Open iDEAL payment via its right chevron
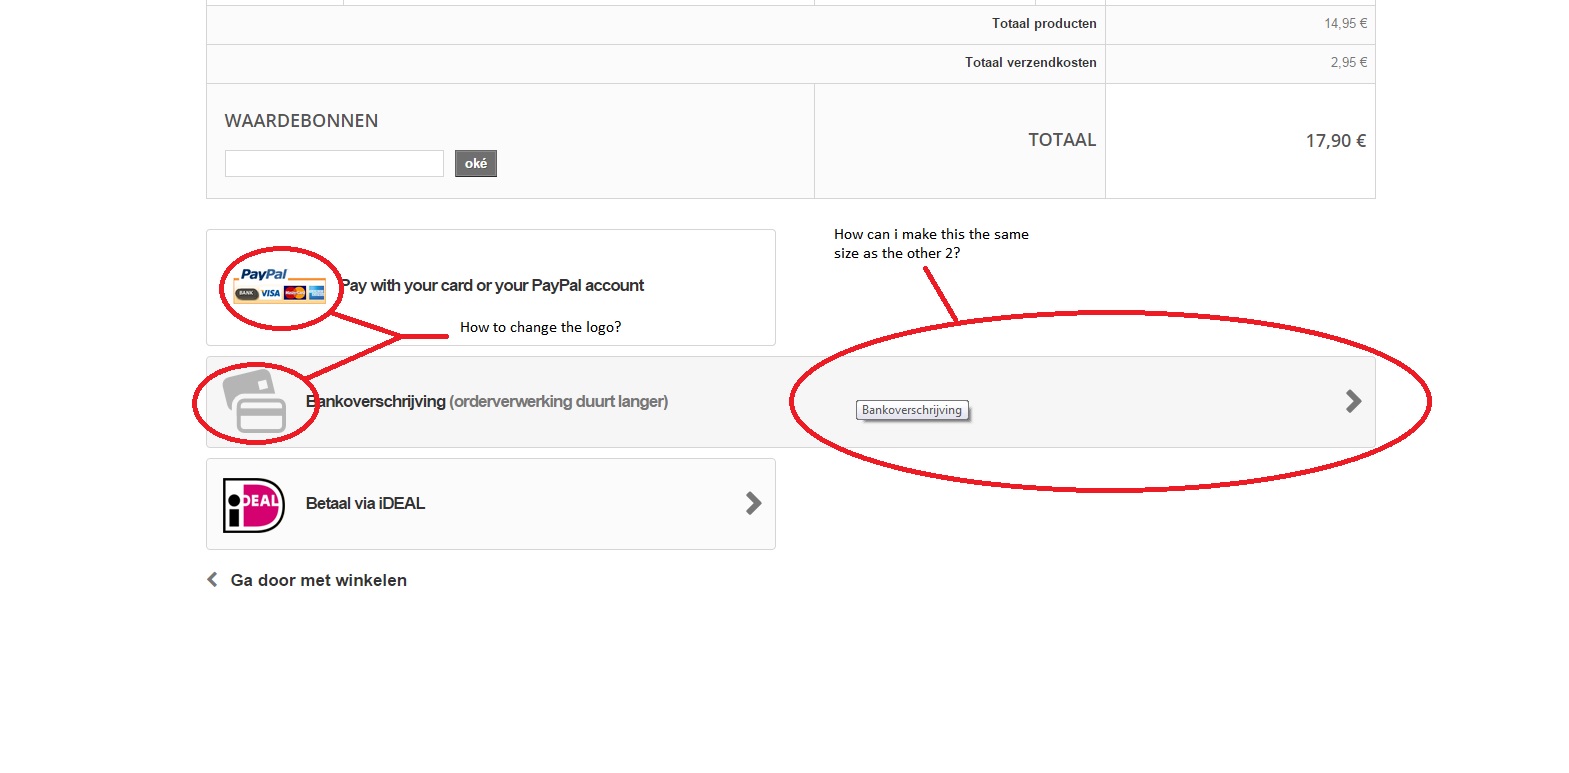1569x773 pixels. 754,503
